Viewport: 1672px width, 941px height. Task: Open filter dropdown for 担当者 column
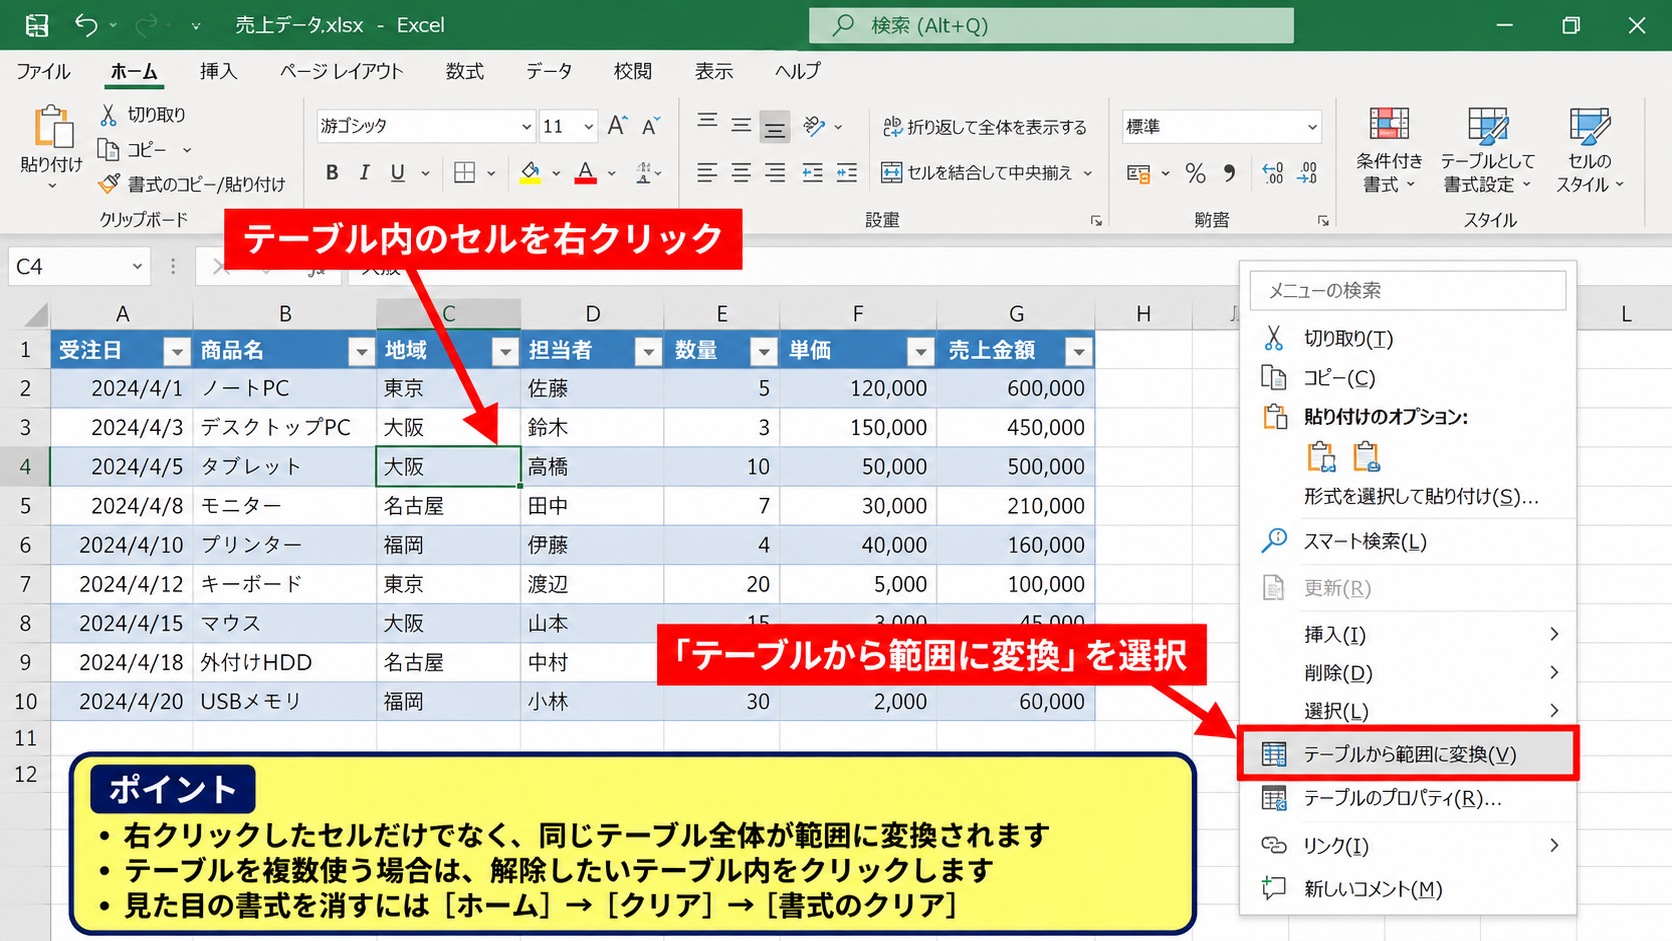click(649, 351)
